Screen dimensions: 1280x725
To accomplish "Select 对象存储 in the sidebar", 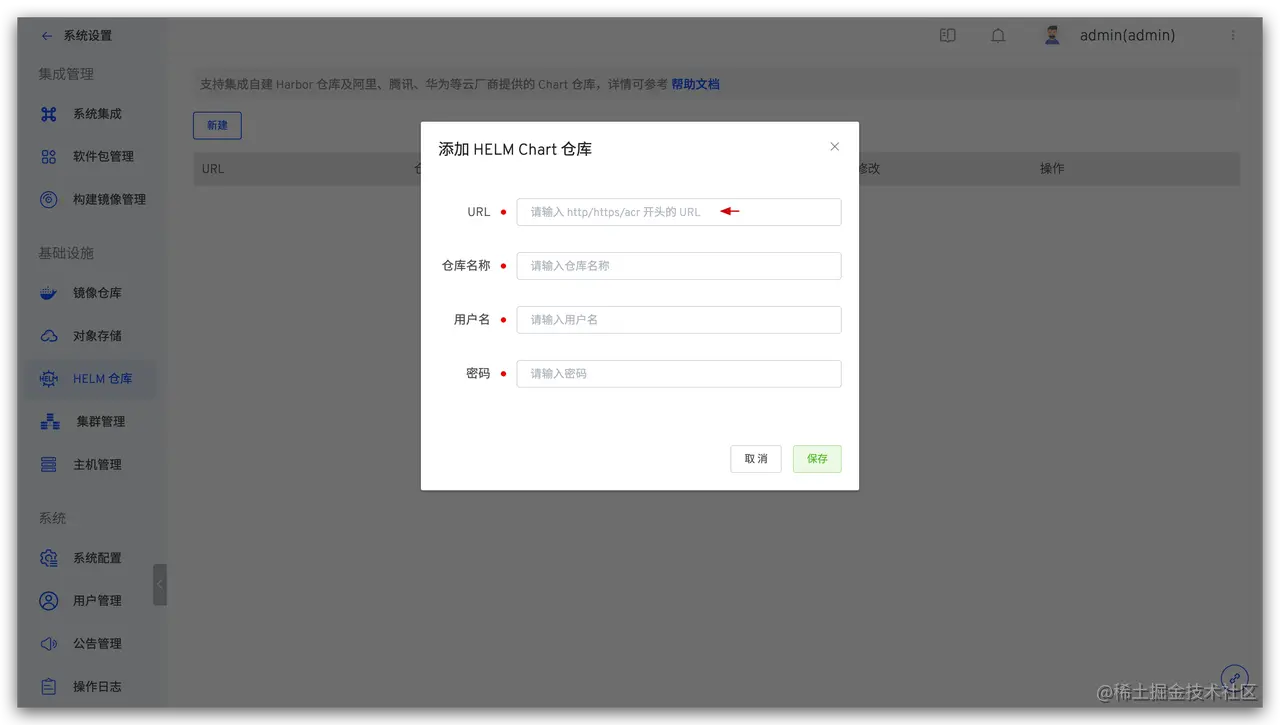I will coord(97,336).
